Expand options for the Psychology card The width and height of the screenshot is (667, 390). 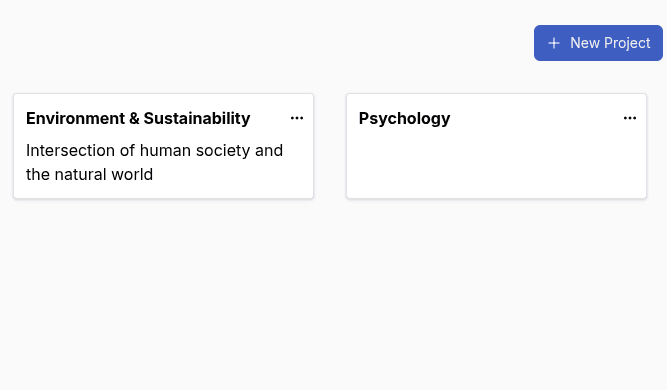[630, 118]
